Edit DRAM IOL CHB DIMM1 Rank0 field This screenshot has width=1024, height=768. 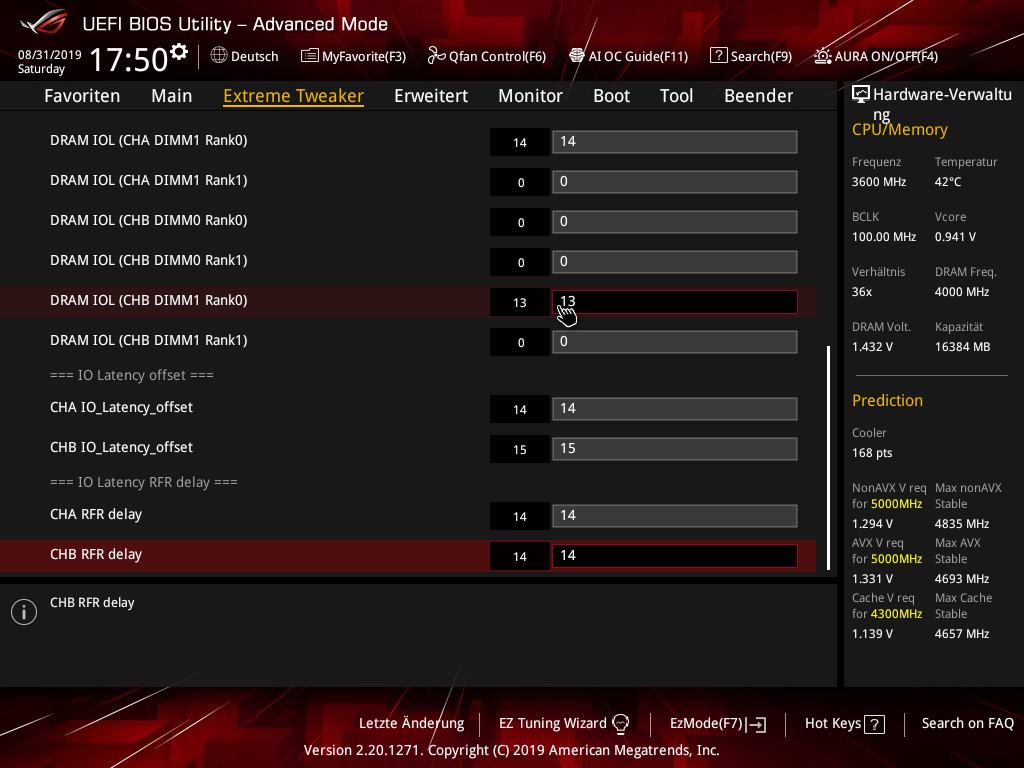[x=675, y=302]
